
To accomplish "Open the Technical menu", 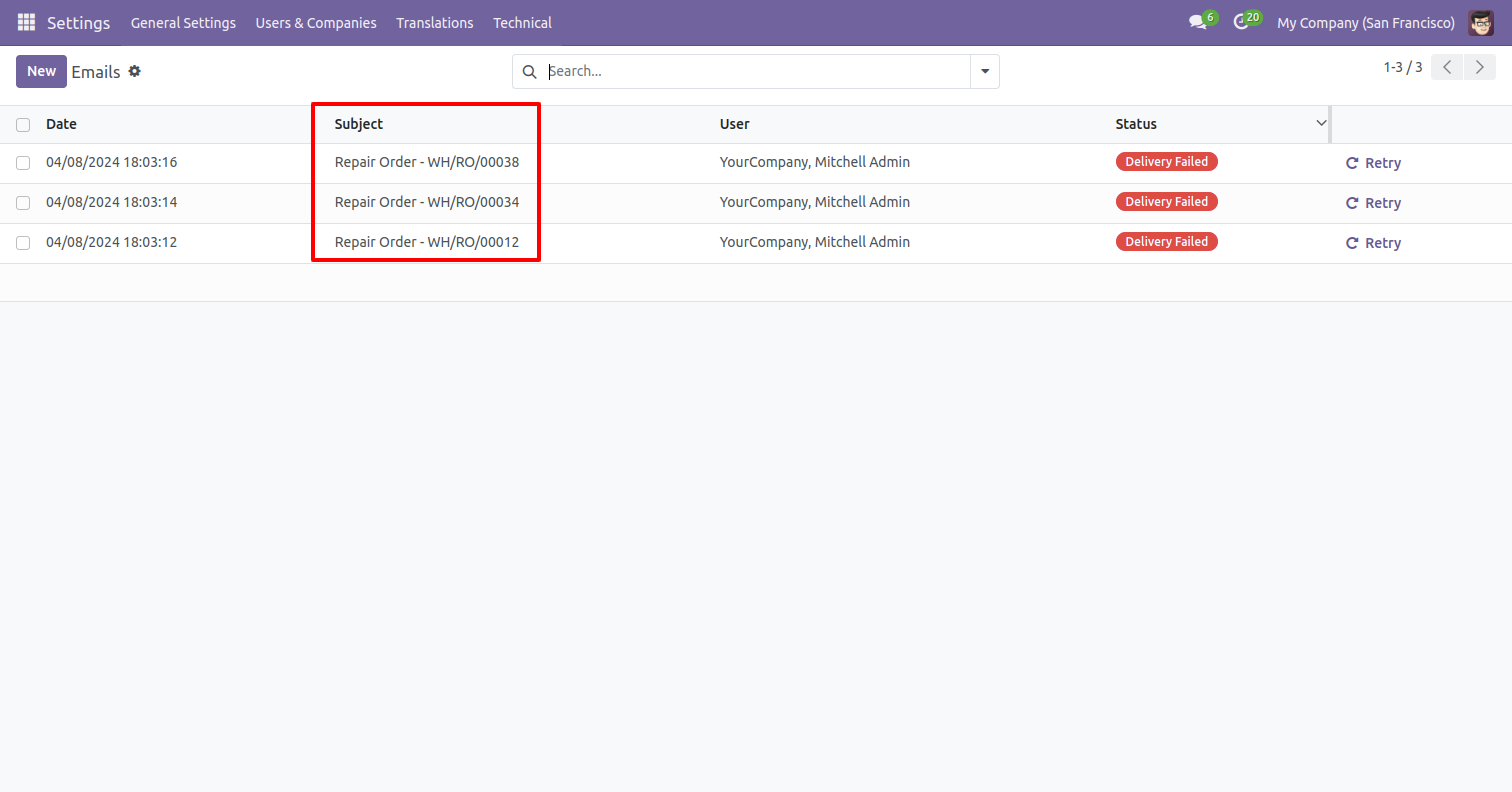I will [x=522, y=22].
